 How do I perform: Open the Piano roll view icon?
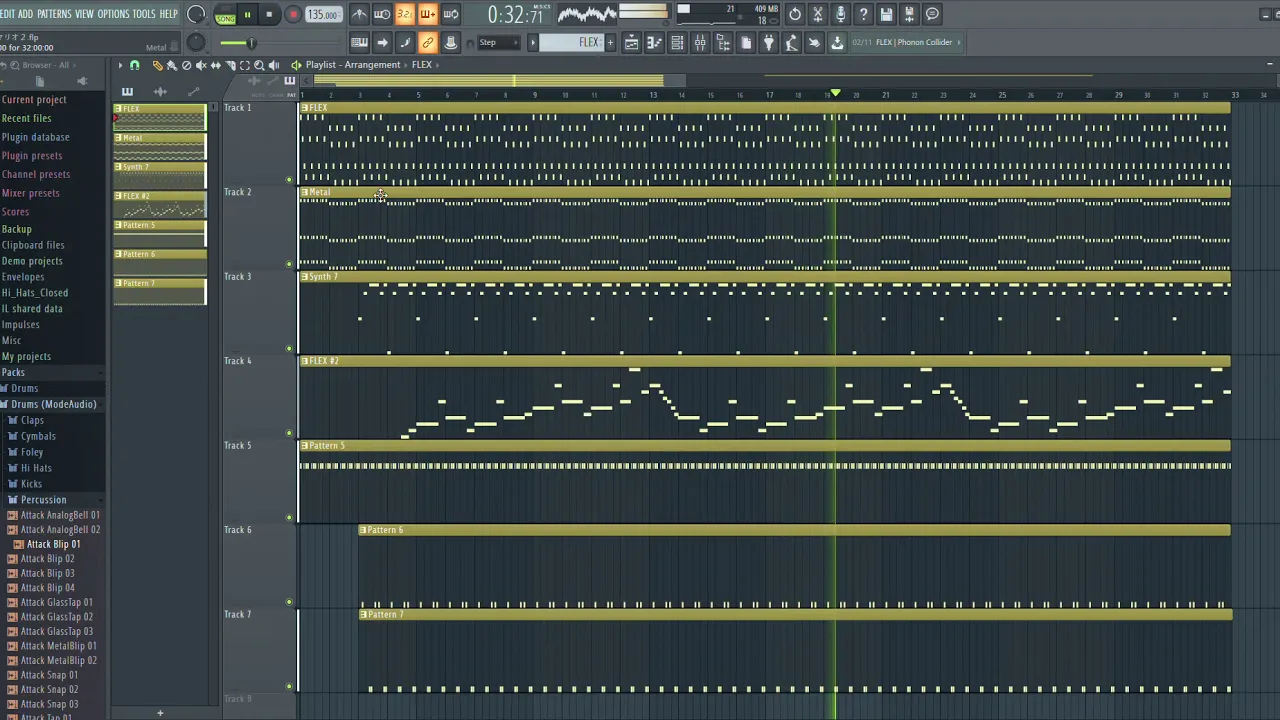point(654,42)
